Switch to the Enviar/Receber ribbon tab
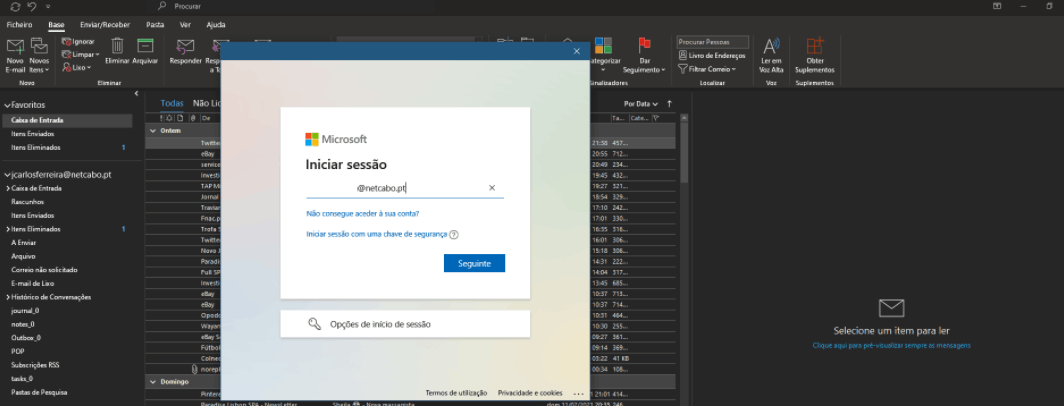The width and height of the screenshot is (1064, 406). [x=104, y=24]
